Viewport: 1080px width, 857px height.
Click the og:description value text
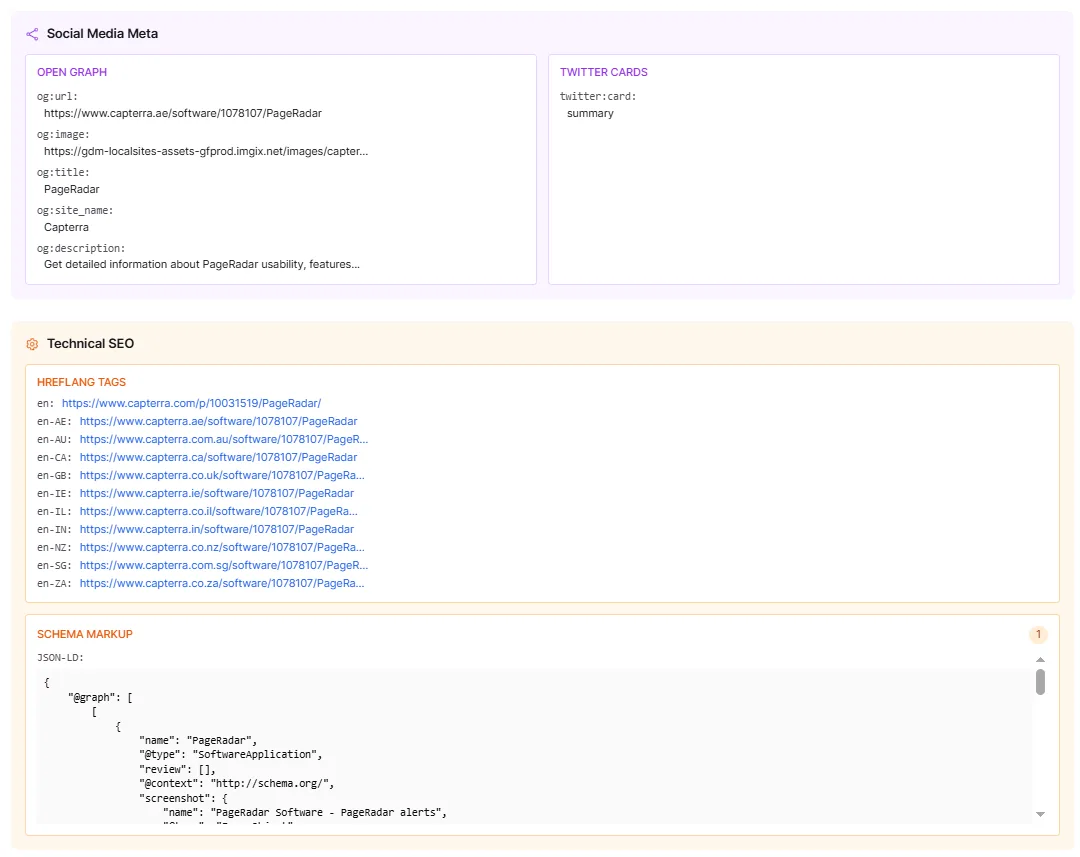pyautogui.click(x=202, y=264)
